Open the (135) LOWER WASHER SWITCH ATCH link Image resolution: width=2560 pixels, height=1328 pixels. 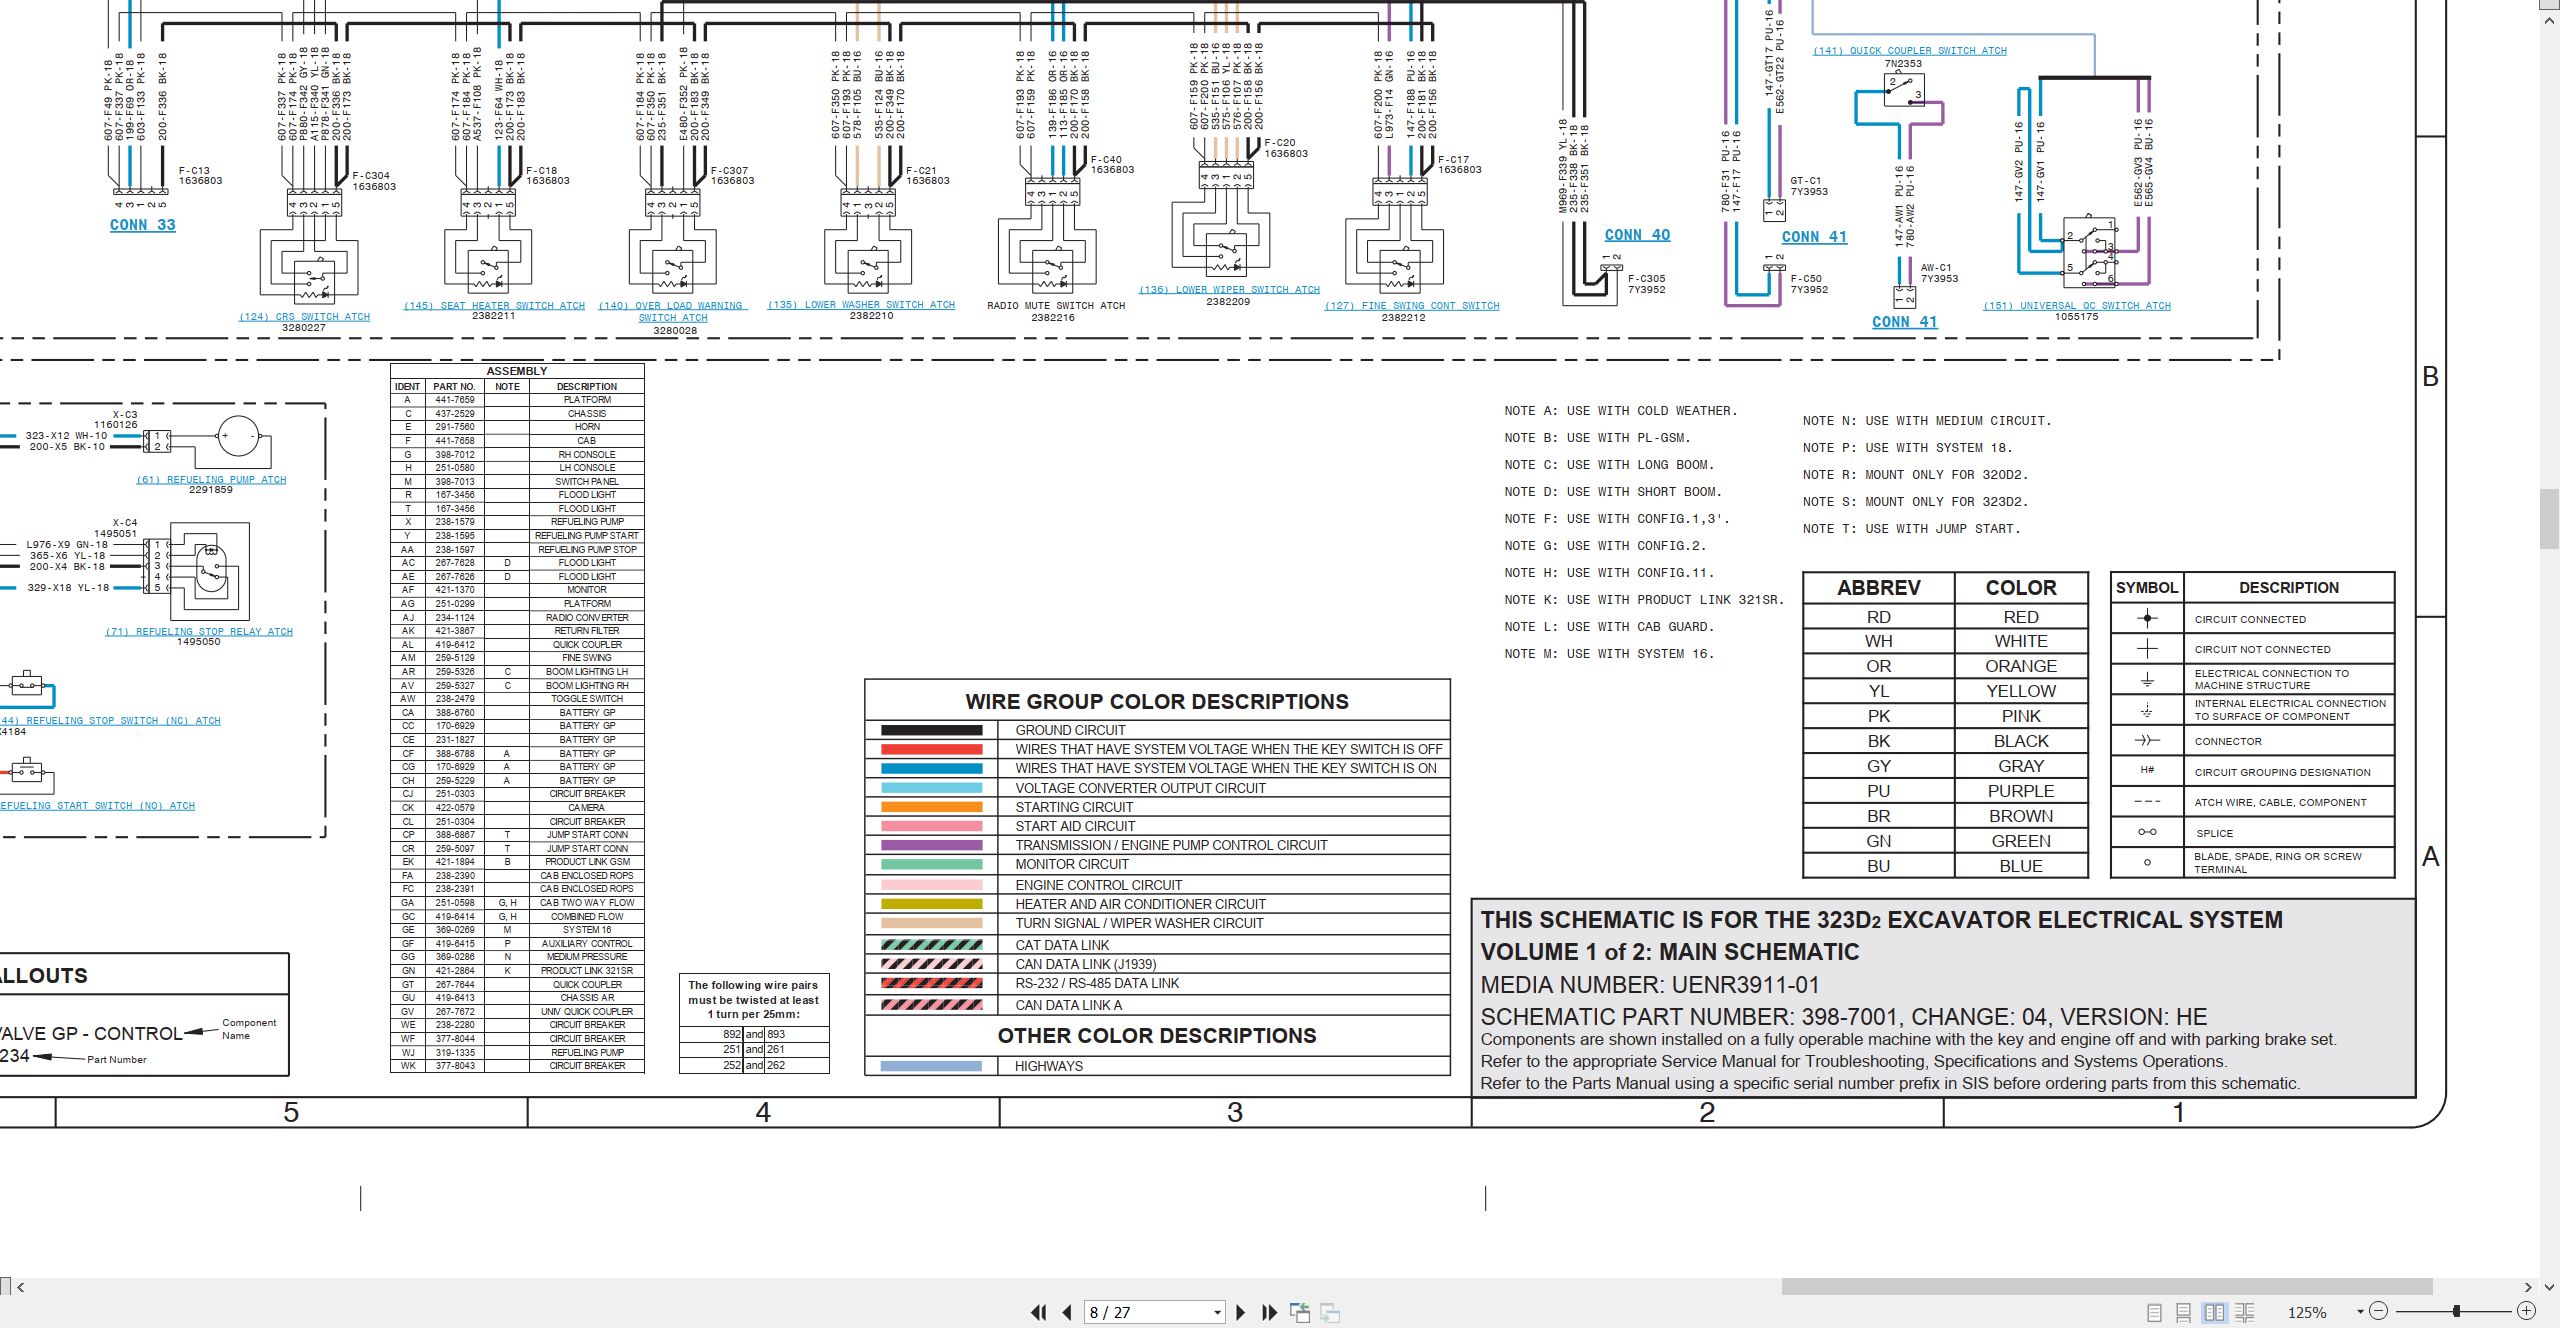[x=861, y=305]
